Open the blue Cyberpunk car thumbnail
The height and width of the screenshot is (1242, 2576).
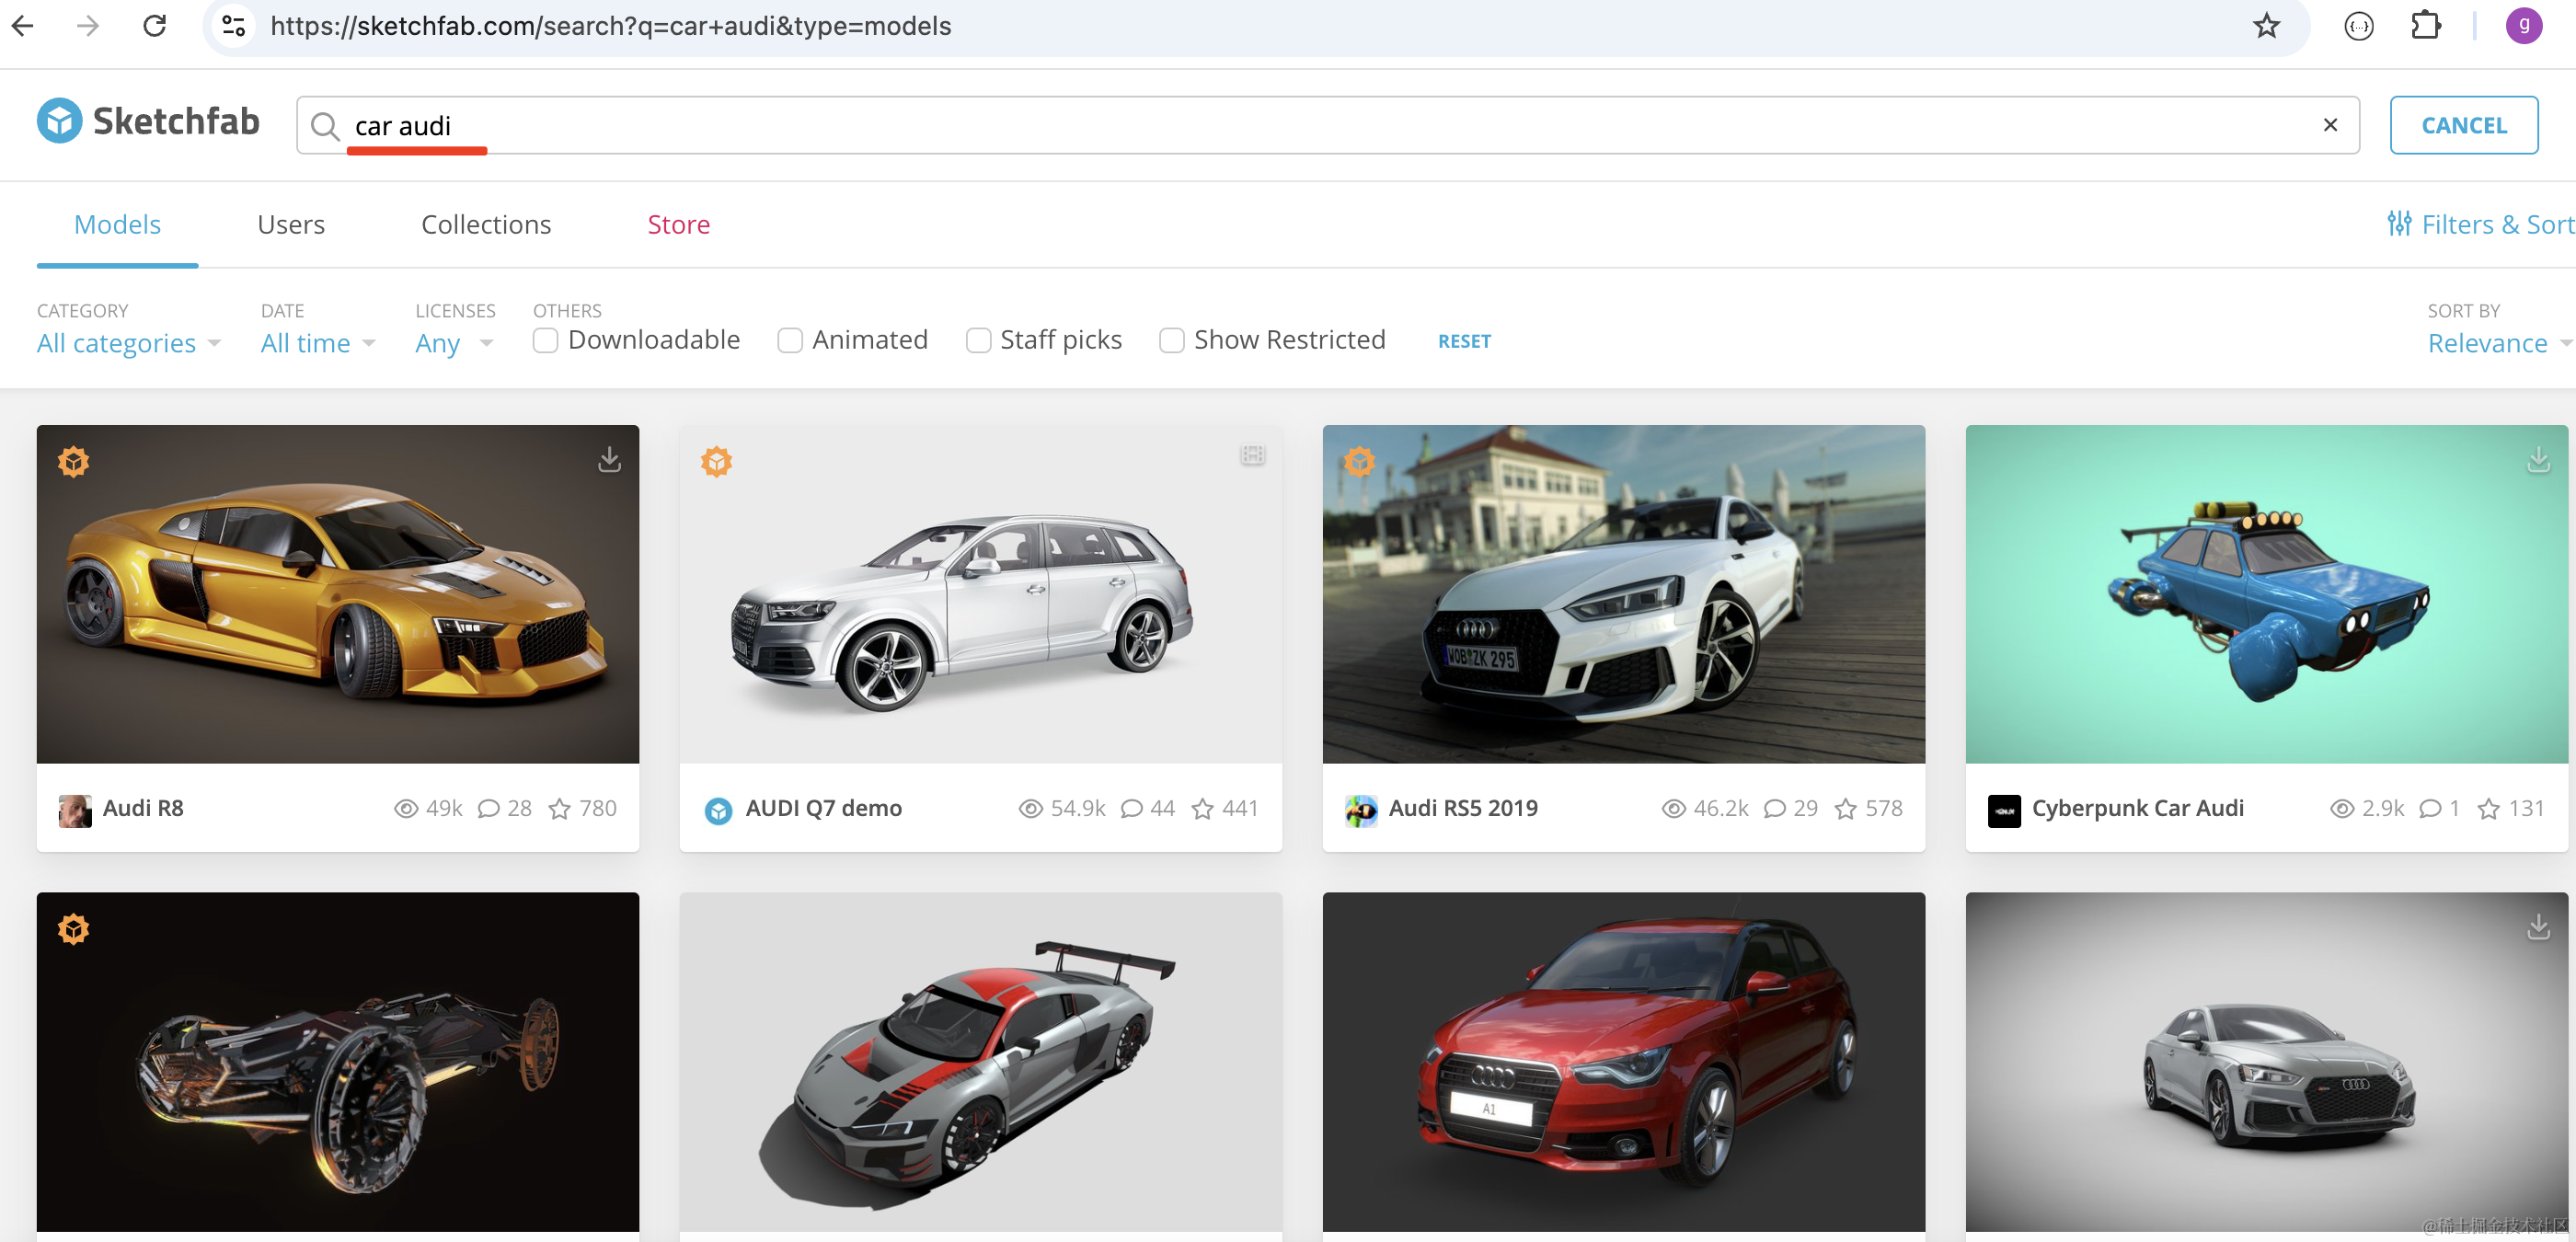pyautogui.click(x=2267, y=594)
